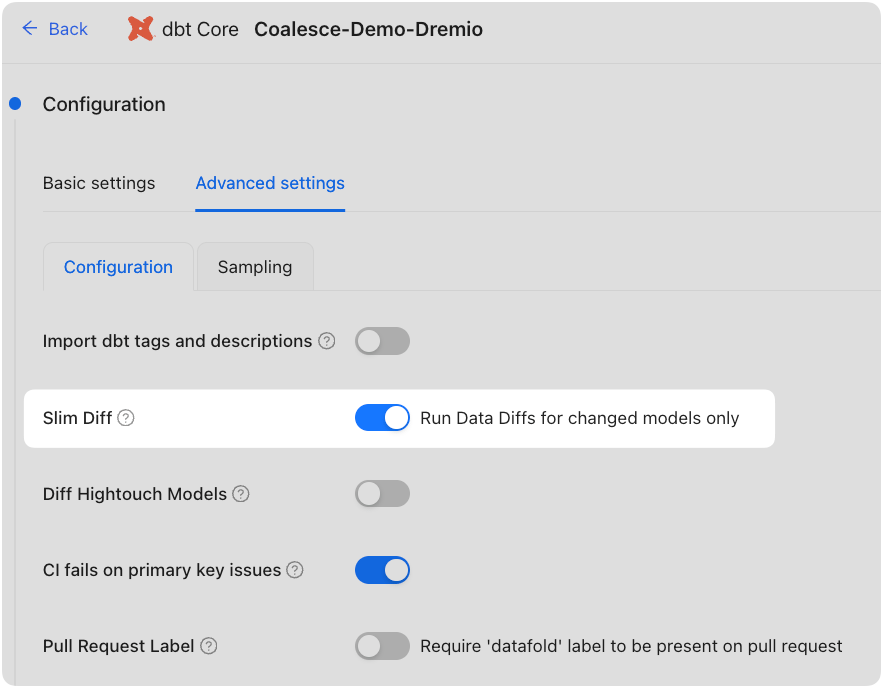Click CI fails on primary key issues label
Viewport: 883px width, 688px height.
click(x=162, y=570)
